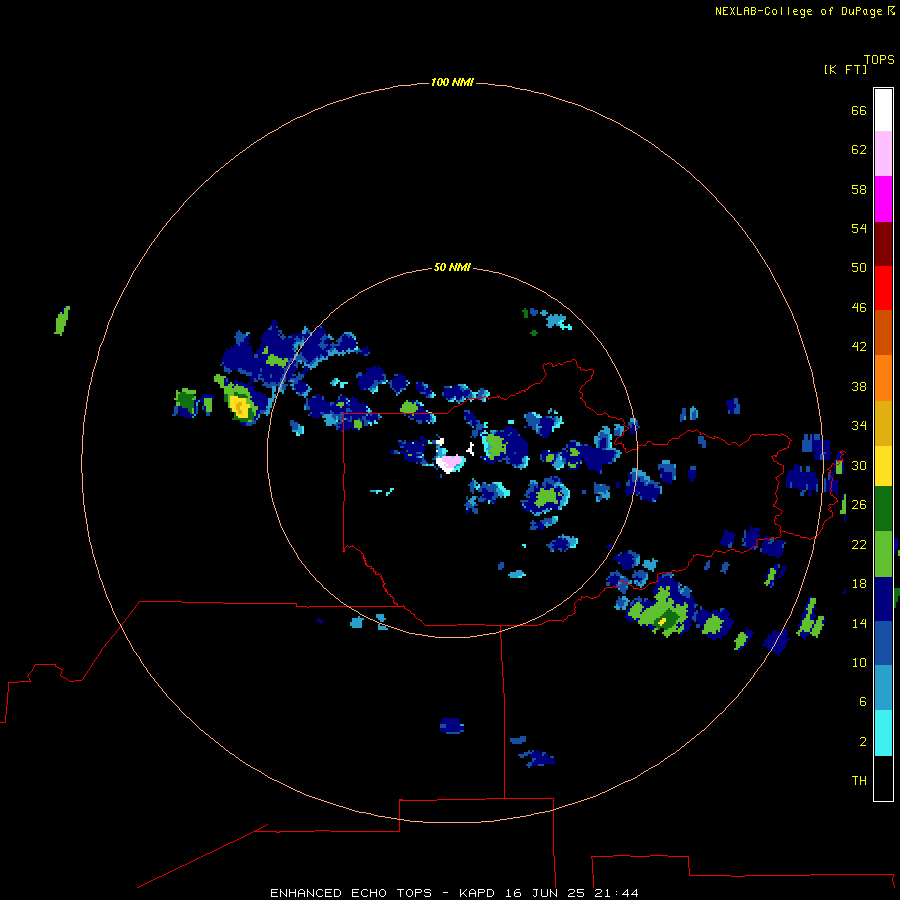Click the 10 value on the legend
The image size is (900, 900).
pyautogui.click(x=859, y=663)
